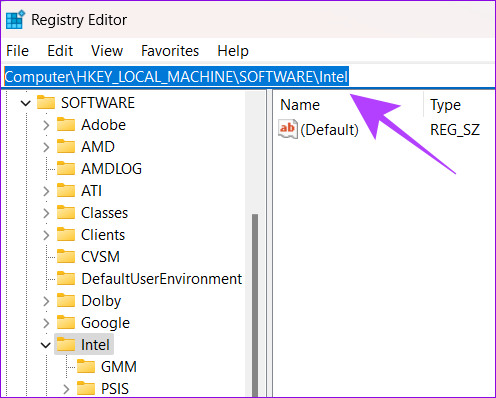Screen dimensions: 496x398
Task: Expand the PSIS key
Action: click(x=66, y=389)
